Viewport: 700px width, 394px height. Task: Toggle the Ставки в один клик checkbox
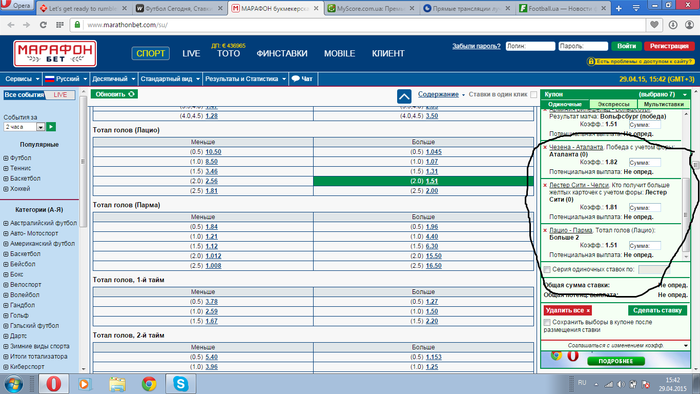pos(533,95)
